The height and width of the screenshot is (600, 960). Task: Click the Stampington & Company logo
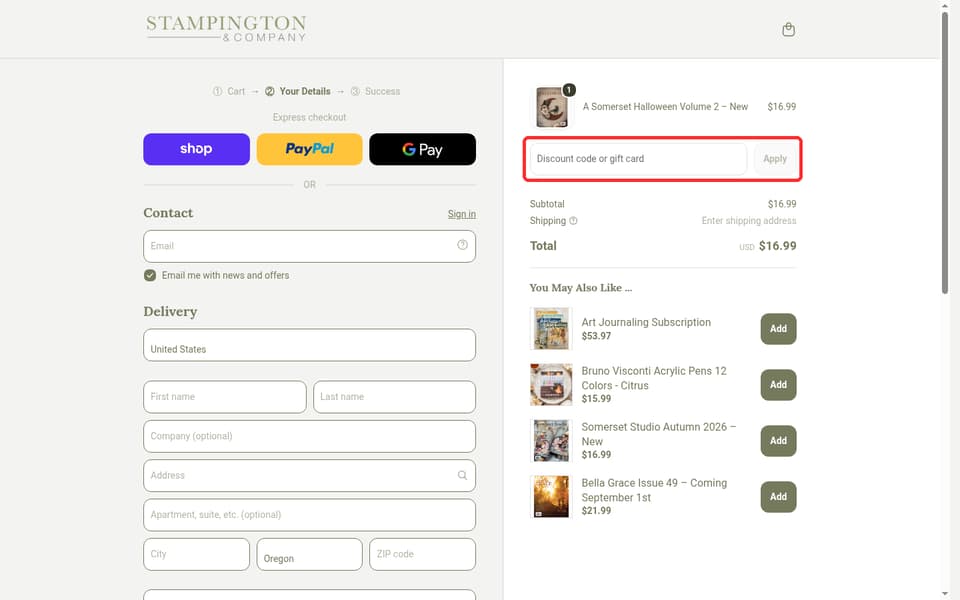[x=226, y=29]
